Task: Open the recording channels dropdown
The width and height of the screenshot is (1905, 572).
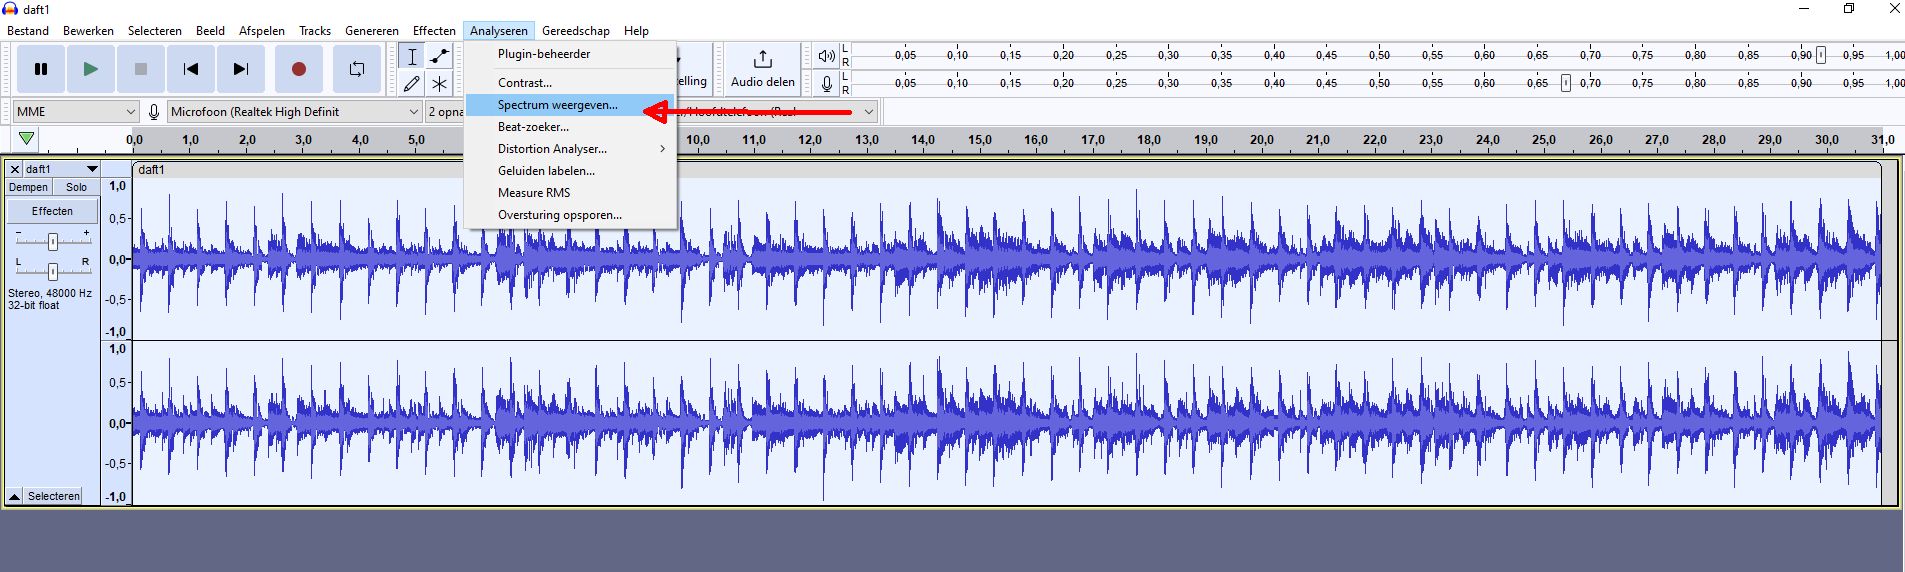Action: tap(445, 112)
